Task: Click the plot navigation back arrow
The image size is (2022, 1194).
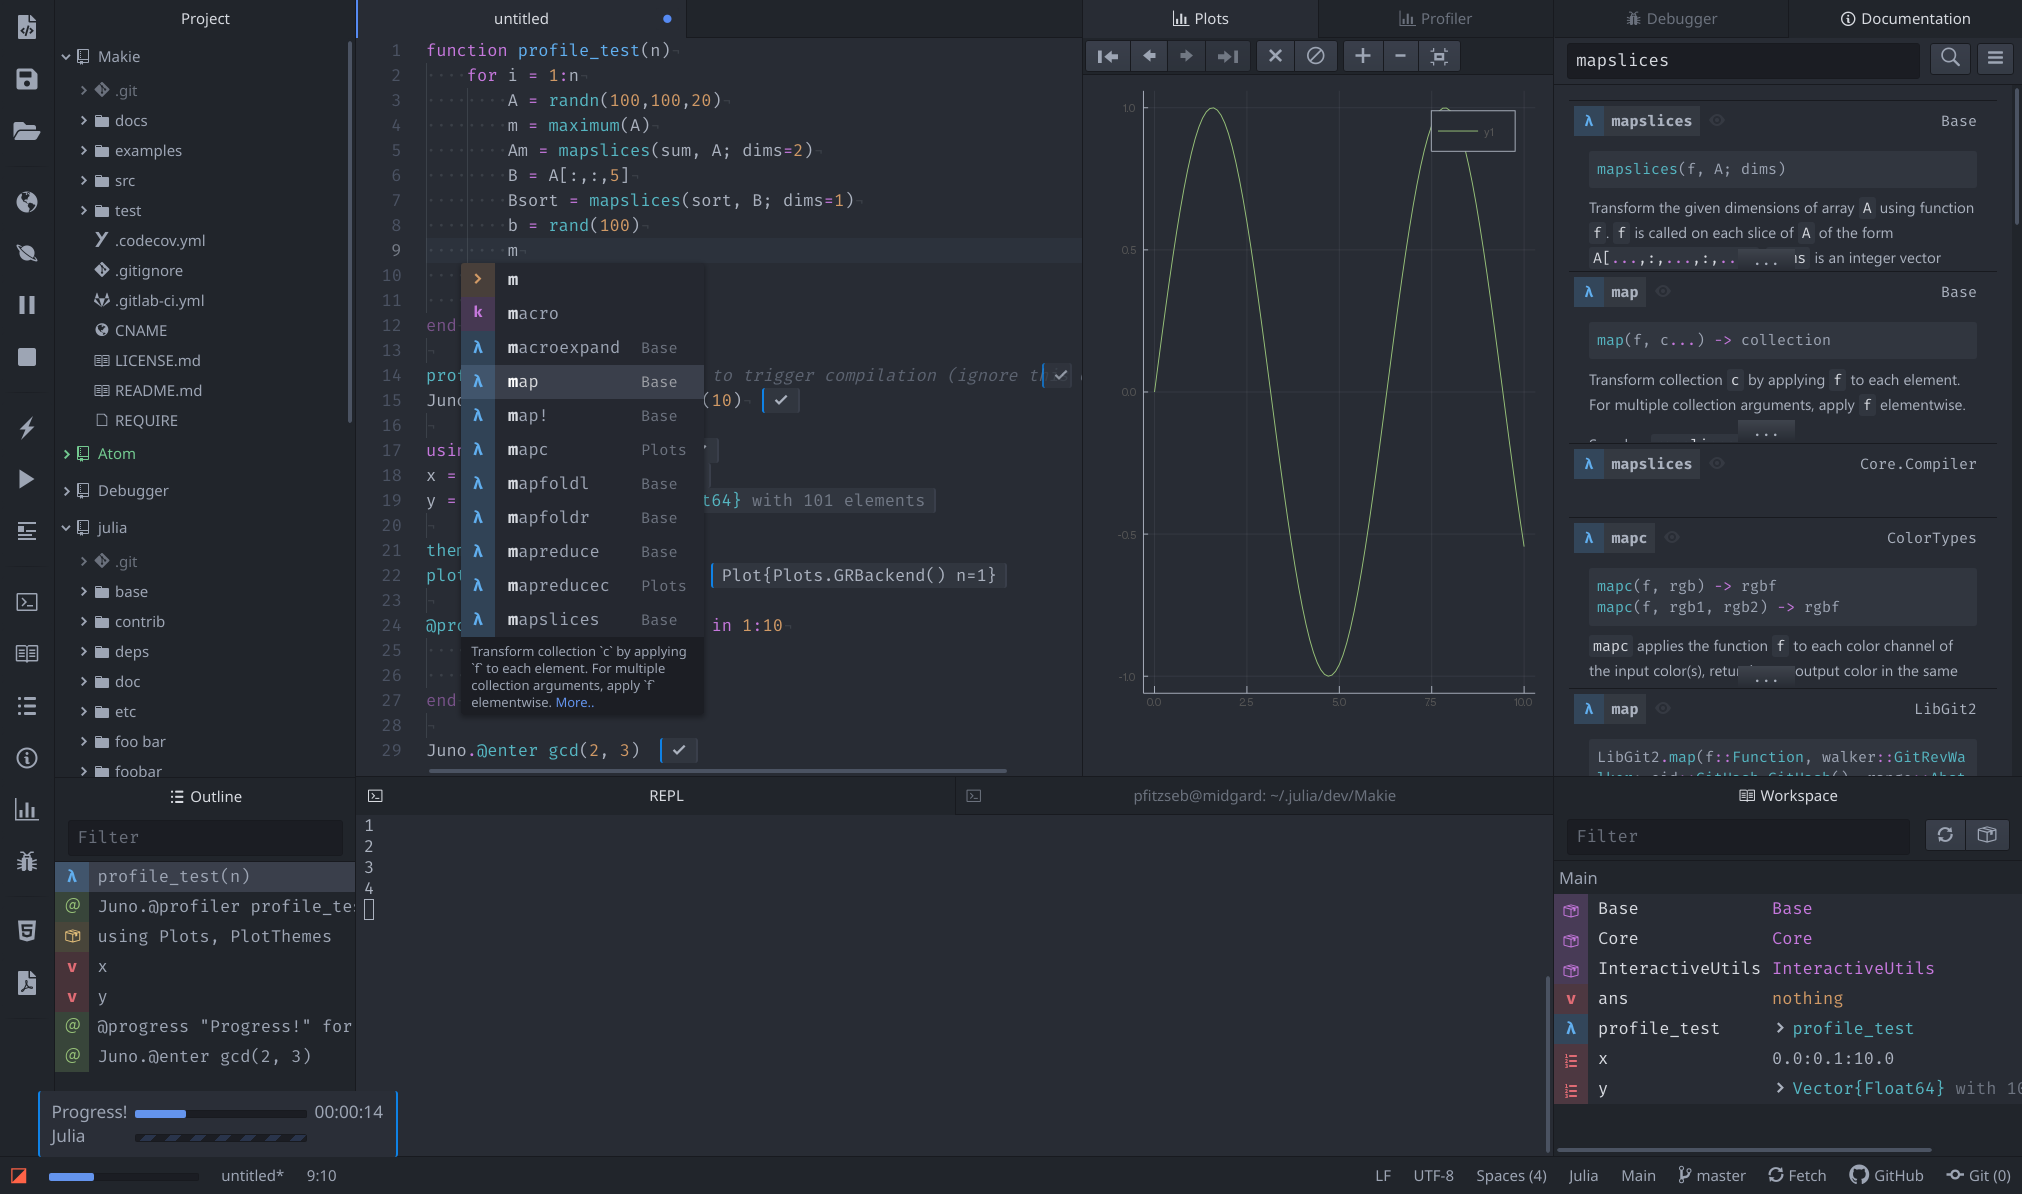Action: click(1148, 55)
